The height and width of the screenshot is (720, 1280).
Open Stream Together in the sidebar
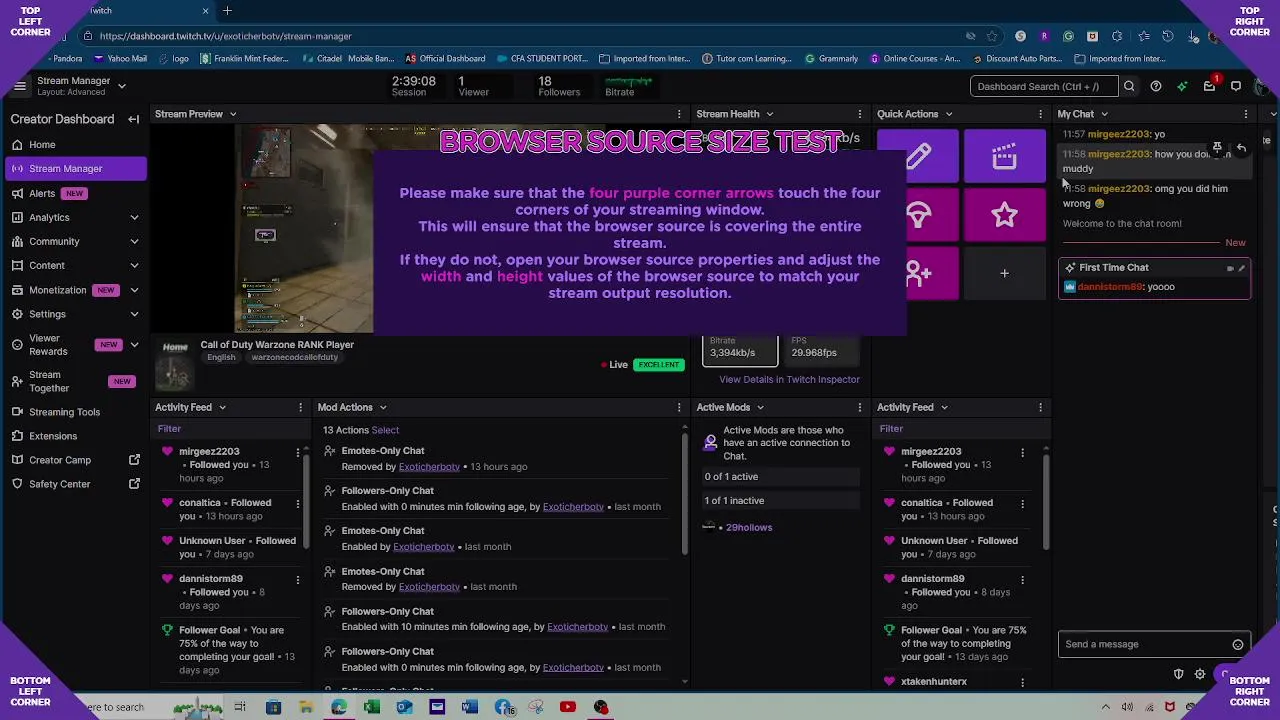(75, 381)
